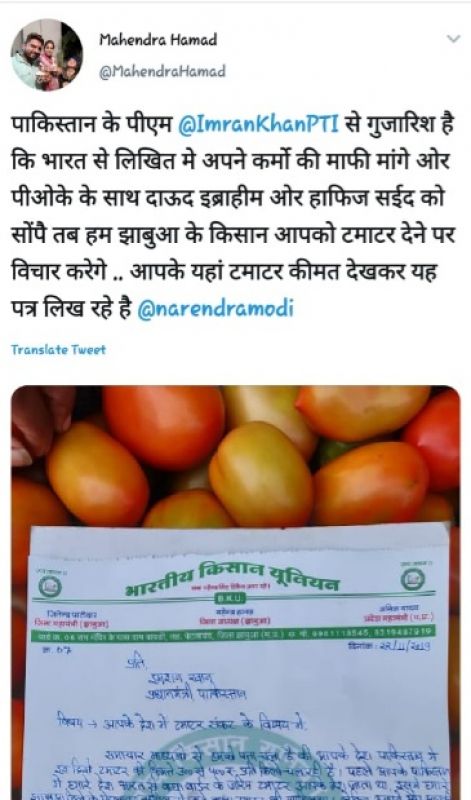Screen dimensions: 471x800
Task: Visit the @MahendraHamad handle
Action: click(162, 71)
